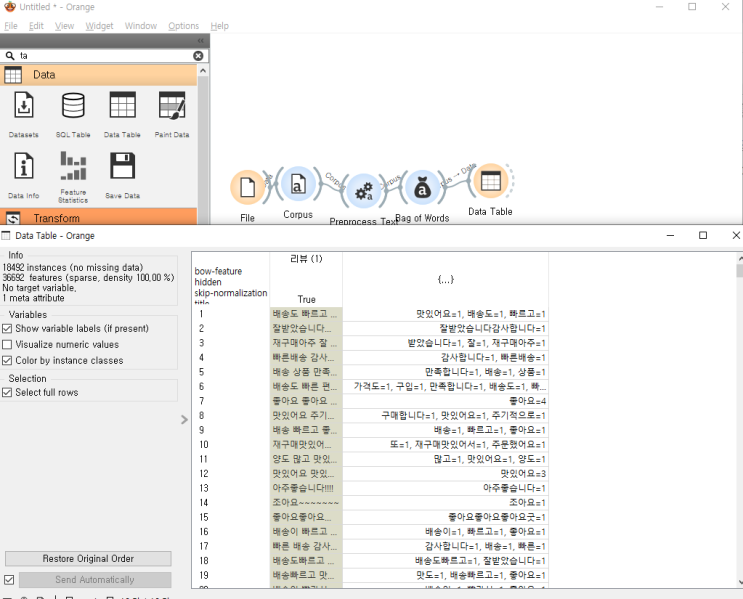Click the Data category table icon
Image resolution: width=743 pixels, height=599 pixels.
pyautogui.click(x=13, y=75)
